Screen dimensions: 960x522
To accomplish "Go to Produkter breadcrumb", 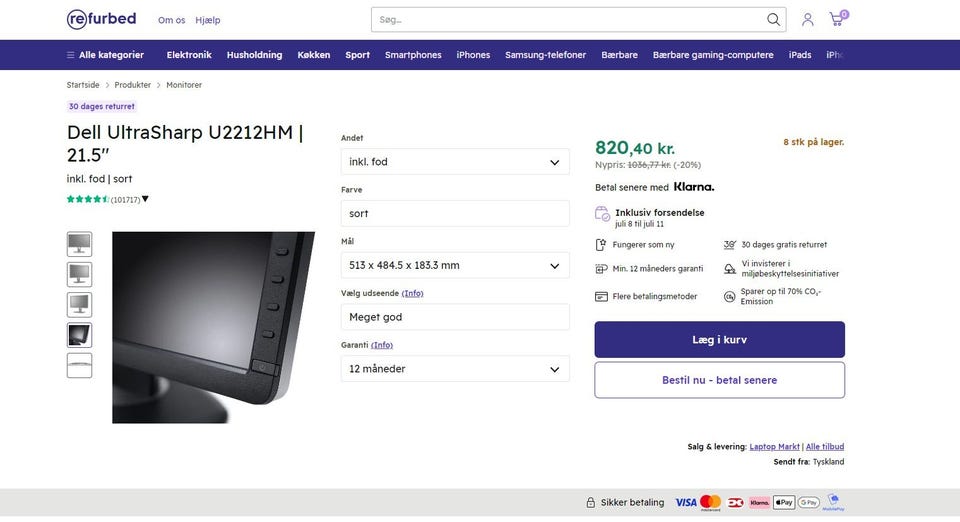I will (132, 85).
